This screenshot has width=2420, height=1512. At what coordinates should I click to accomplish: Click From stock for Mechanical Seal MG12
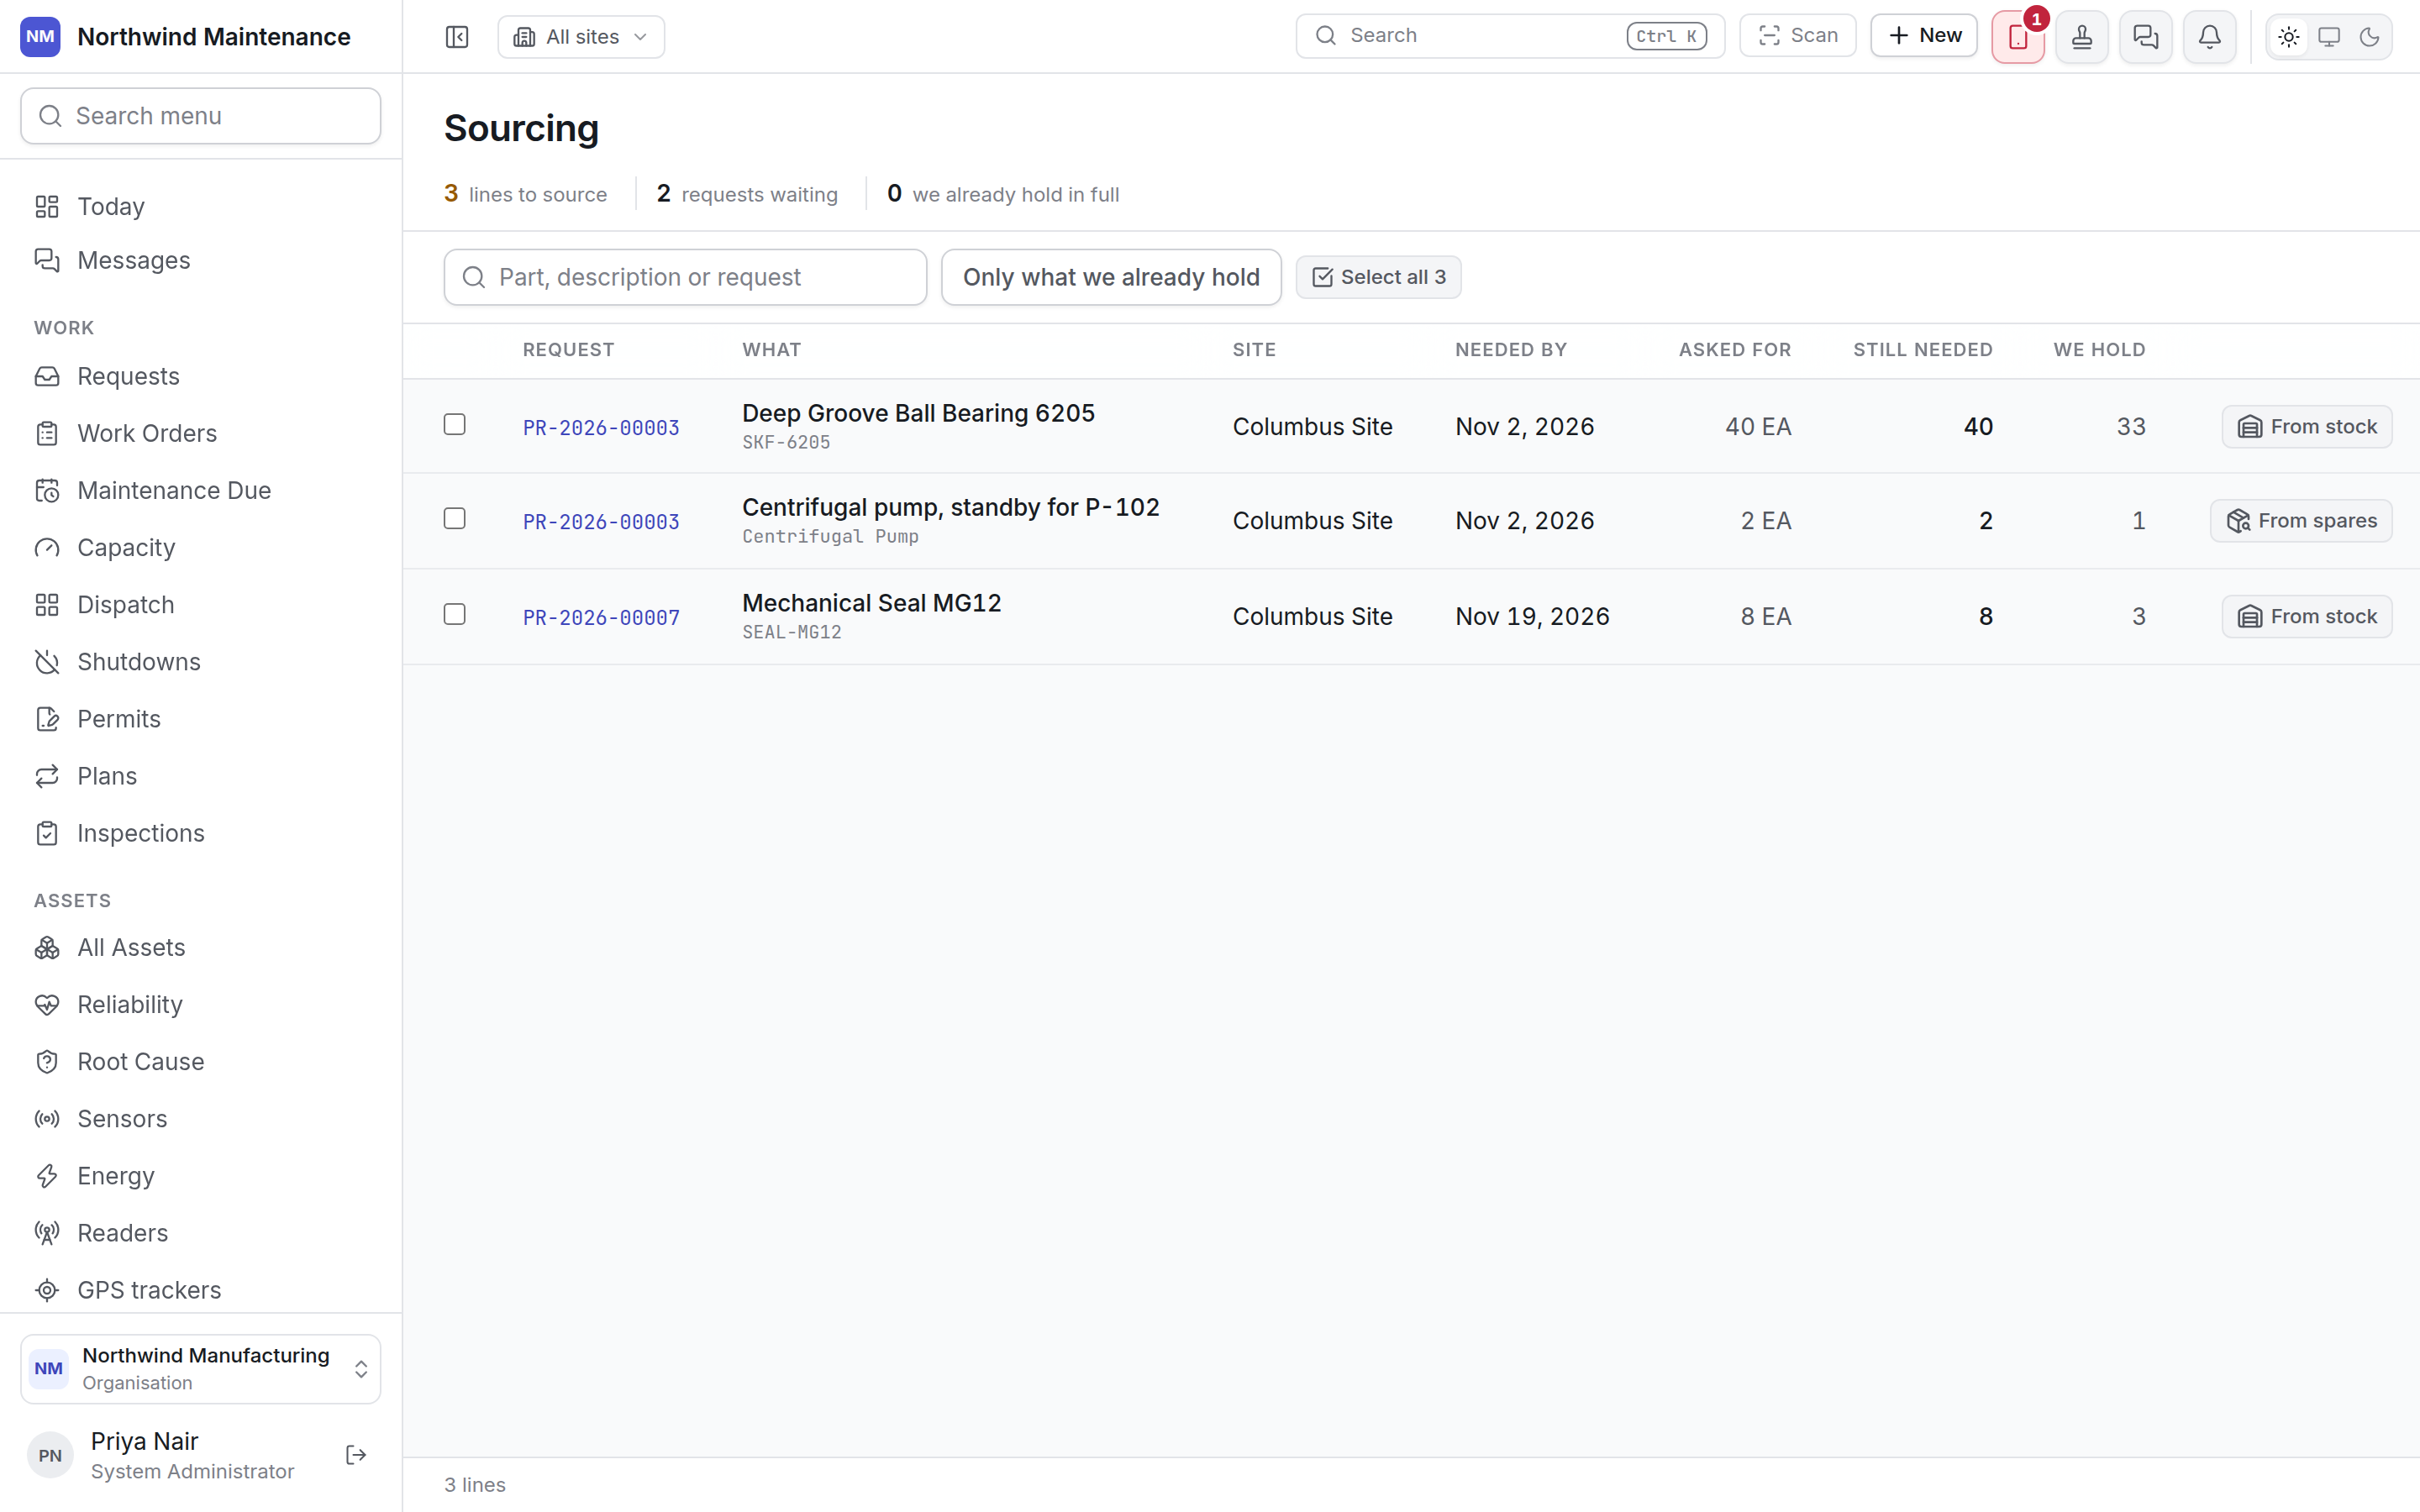tap(2307, 616)
